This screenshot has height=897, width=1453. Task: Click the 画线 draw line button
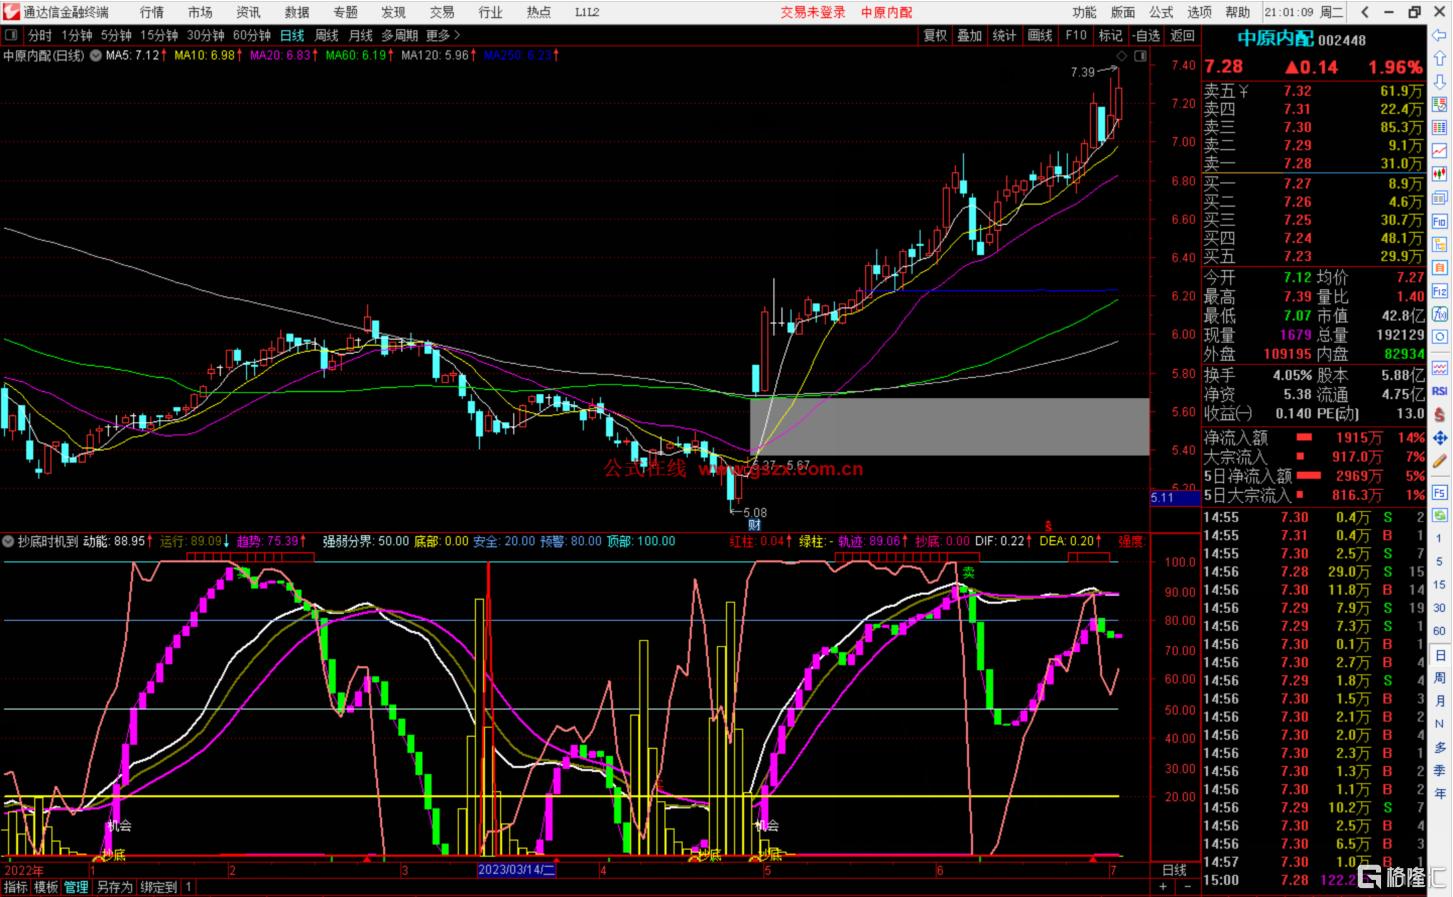1041,35
